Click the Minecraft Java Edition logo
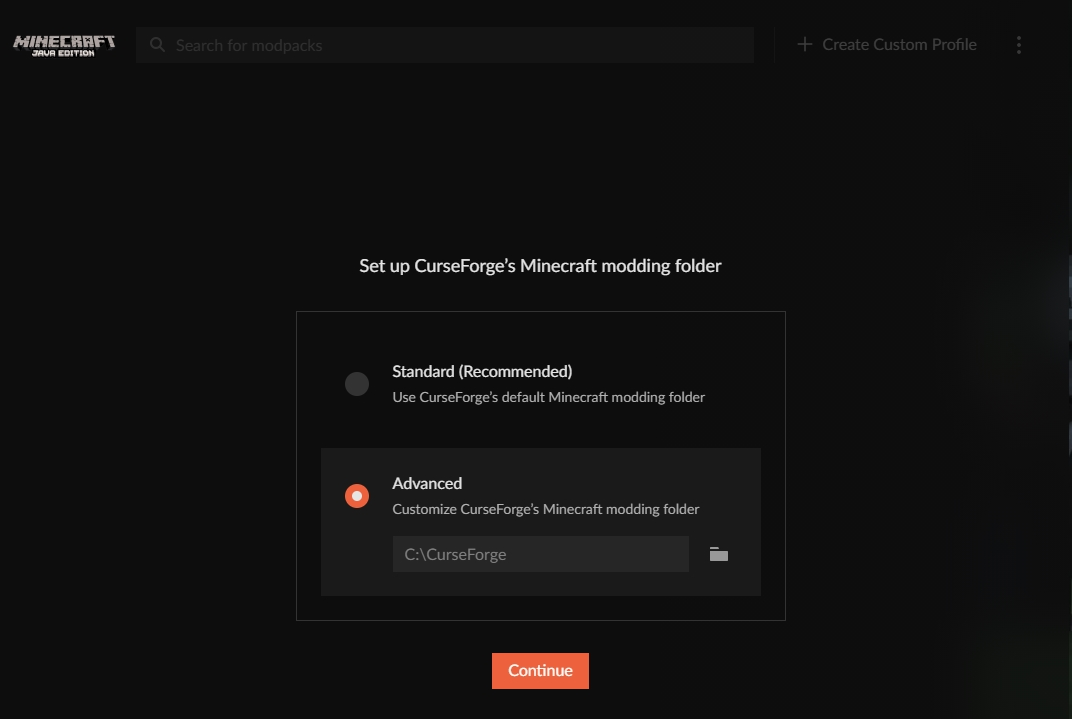The height and width of the screenshot is (719, 1072). click(x=64, y=45)
